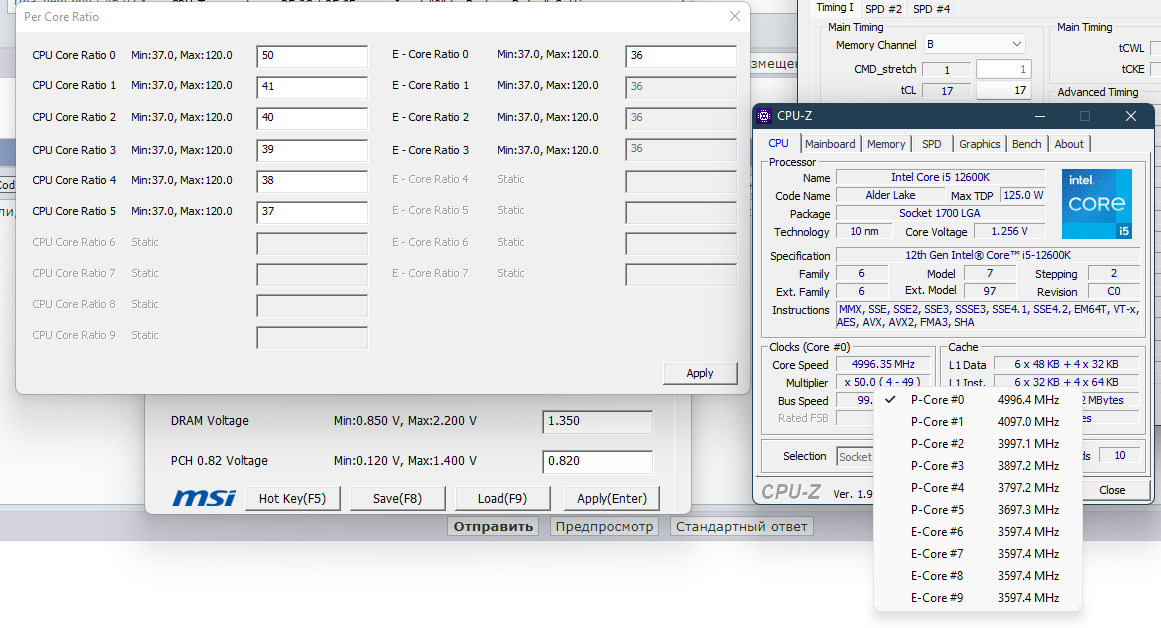Select the CPU tab in CPU-Z
The height and width of the screenshot is (628, 1161).
point(778,143)
